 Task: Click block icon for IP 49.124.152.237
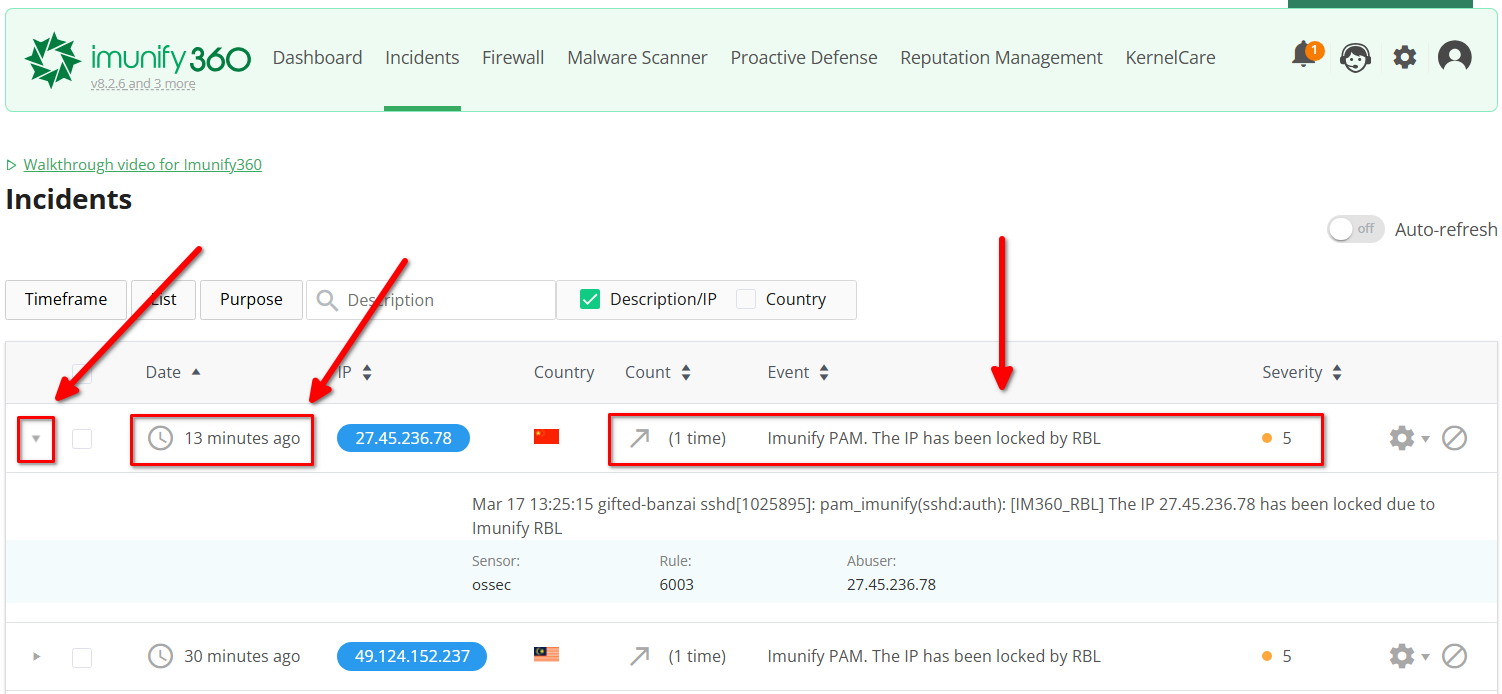click(x=1454, y=656)
